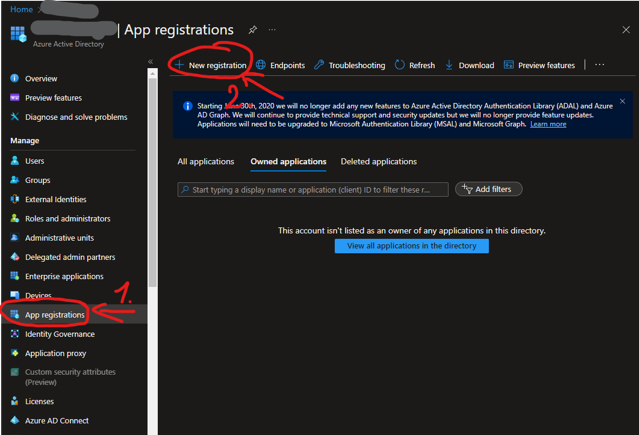Click the Custom security attributes icon
This screenshot has width=639, height=435.
tap(15, 372)
